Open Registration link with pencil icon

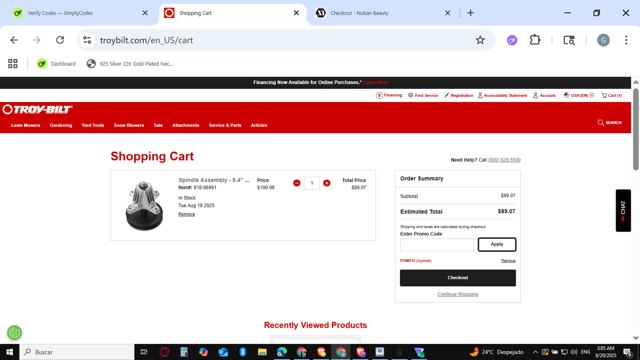(x=459, y=95)
